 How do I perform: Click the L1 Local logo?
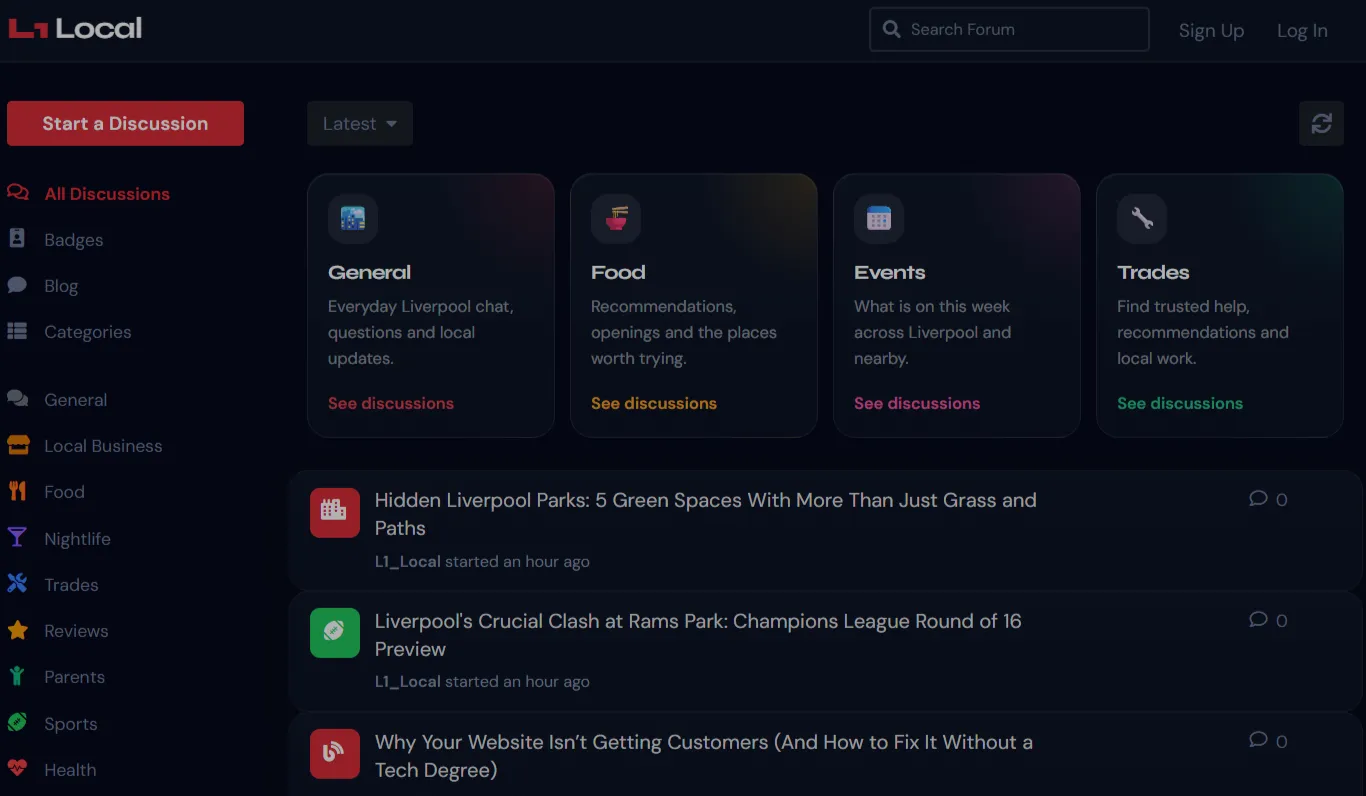[74, 28]
